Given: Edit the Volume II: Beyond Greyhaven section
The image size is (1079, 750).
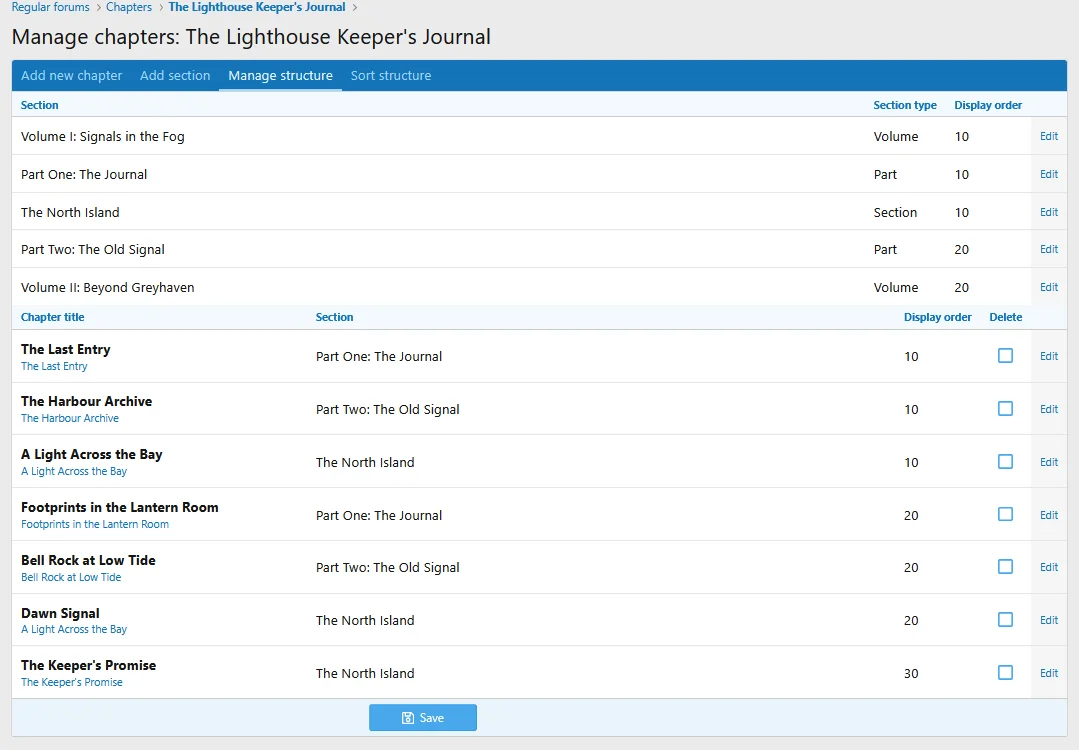Looking at the screenshot, I should (x=1049, y=287).
